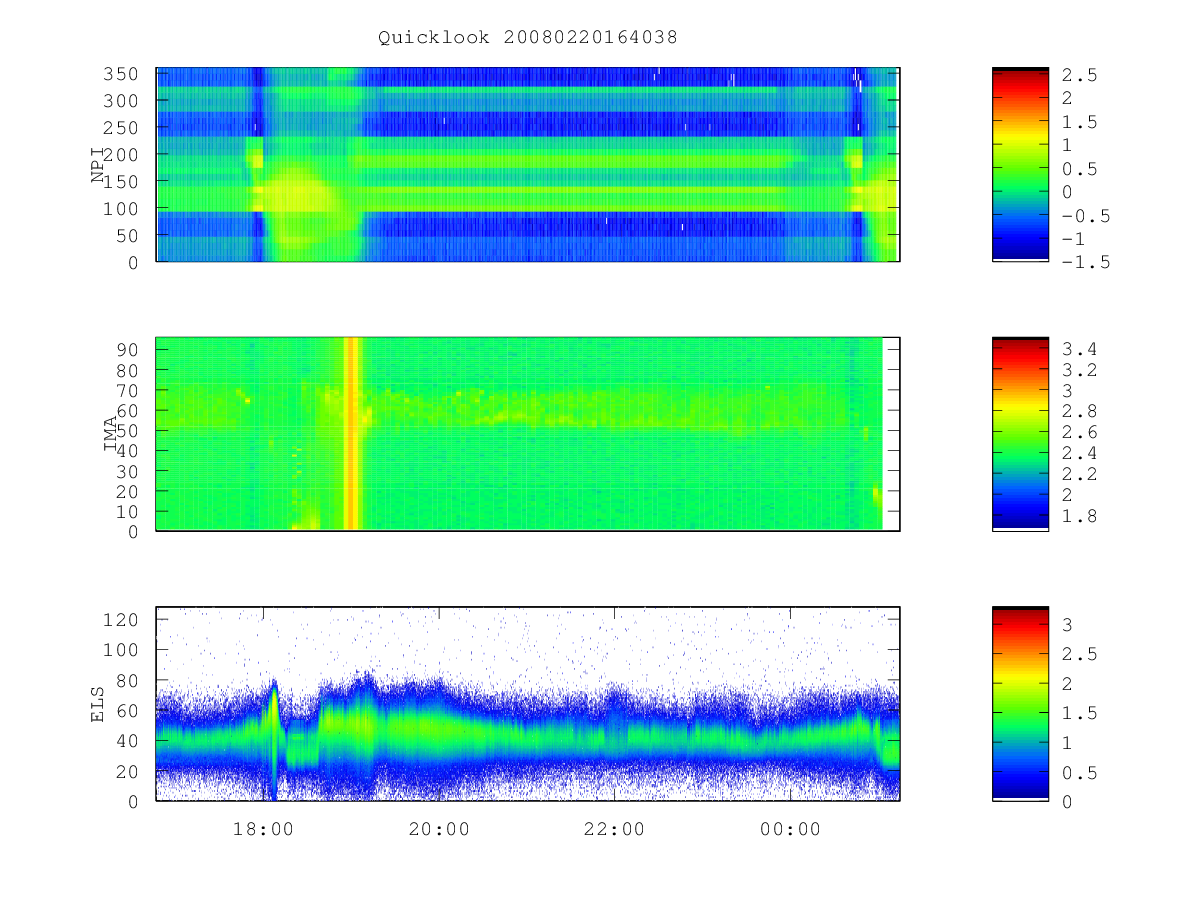Click the 2.5 label on NPI colorbar
The height and width of the screenshot is (900, 1200).
[x=1079, y=75]
